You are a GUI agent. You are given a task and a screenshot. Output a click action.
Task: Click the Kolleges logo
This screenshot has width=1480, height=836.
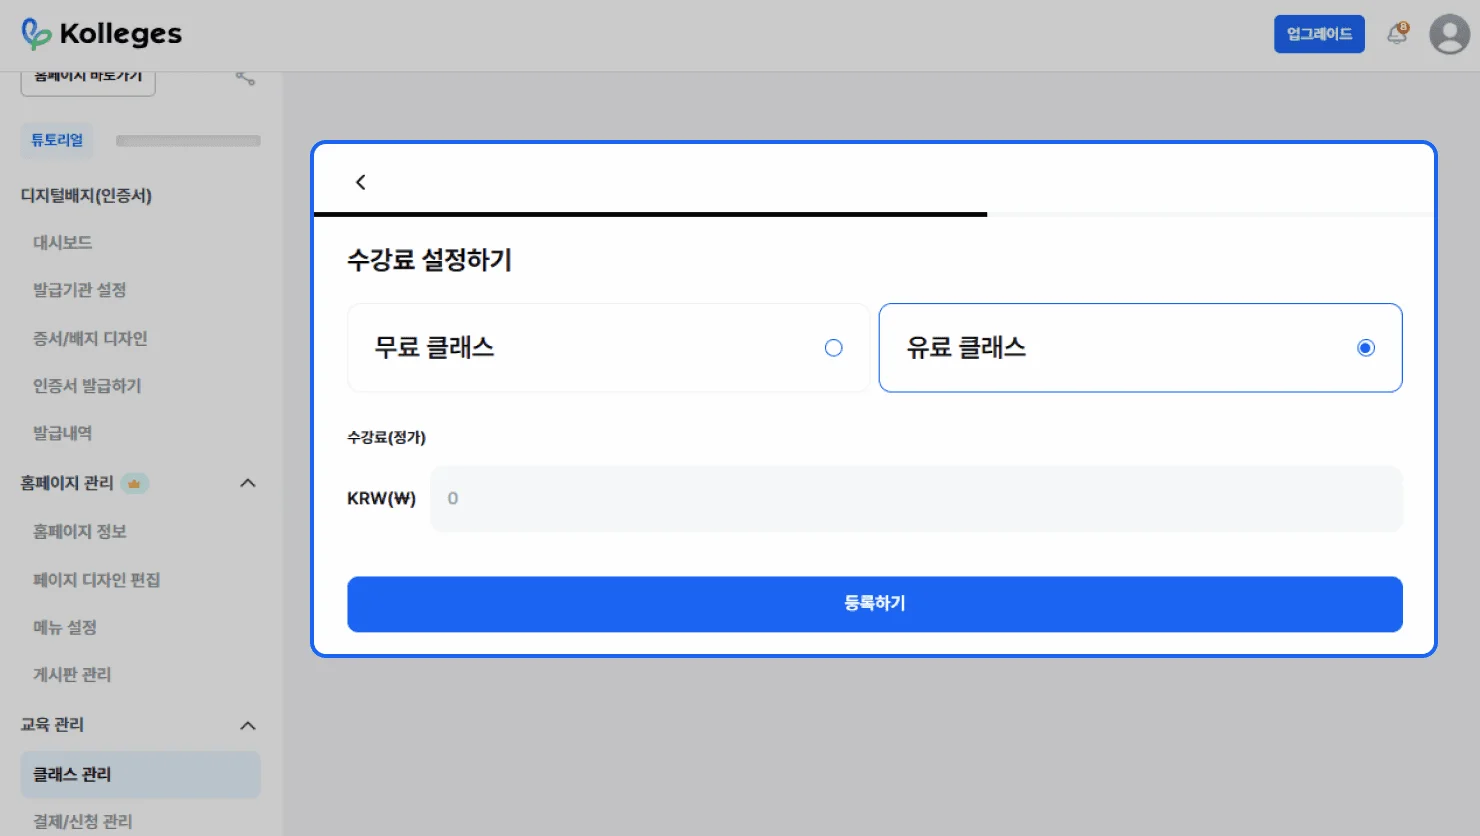tap(102, 34)
